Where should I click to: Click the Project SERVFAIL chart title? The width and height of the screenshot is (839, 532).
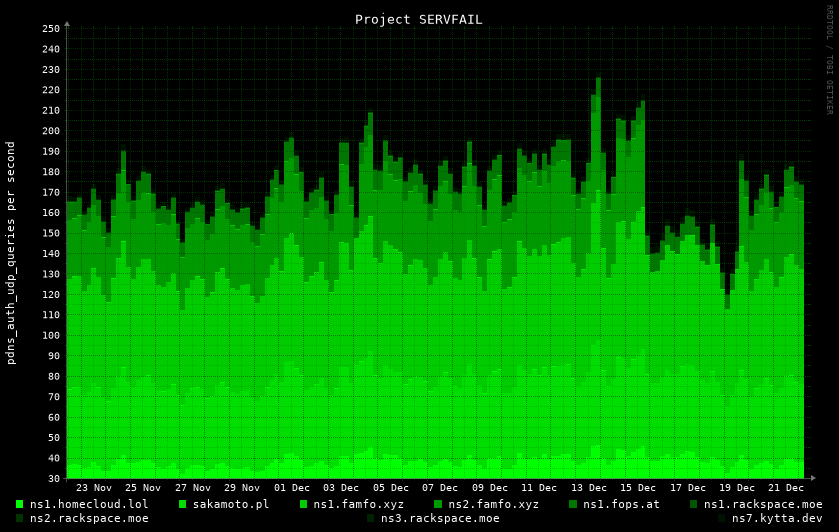(x=418, y=19)
